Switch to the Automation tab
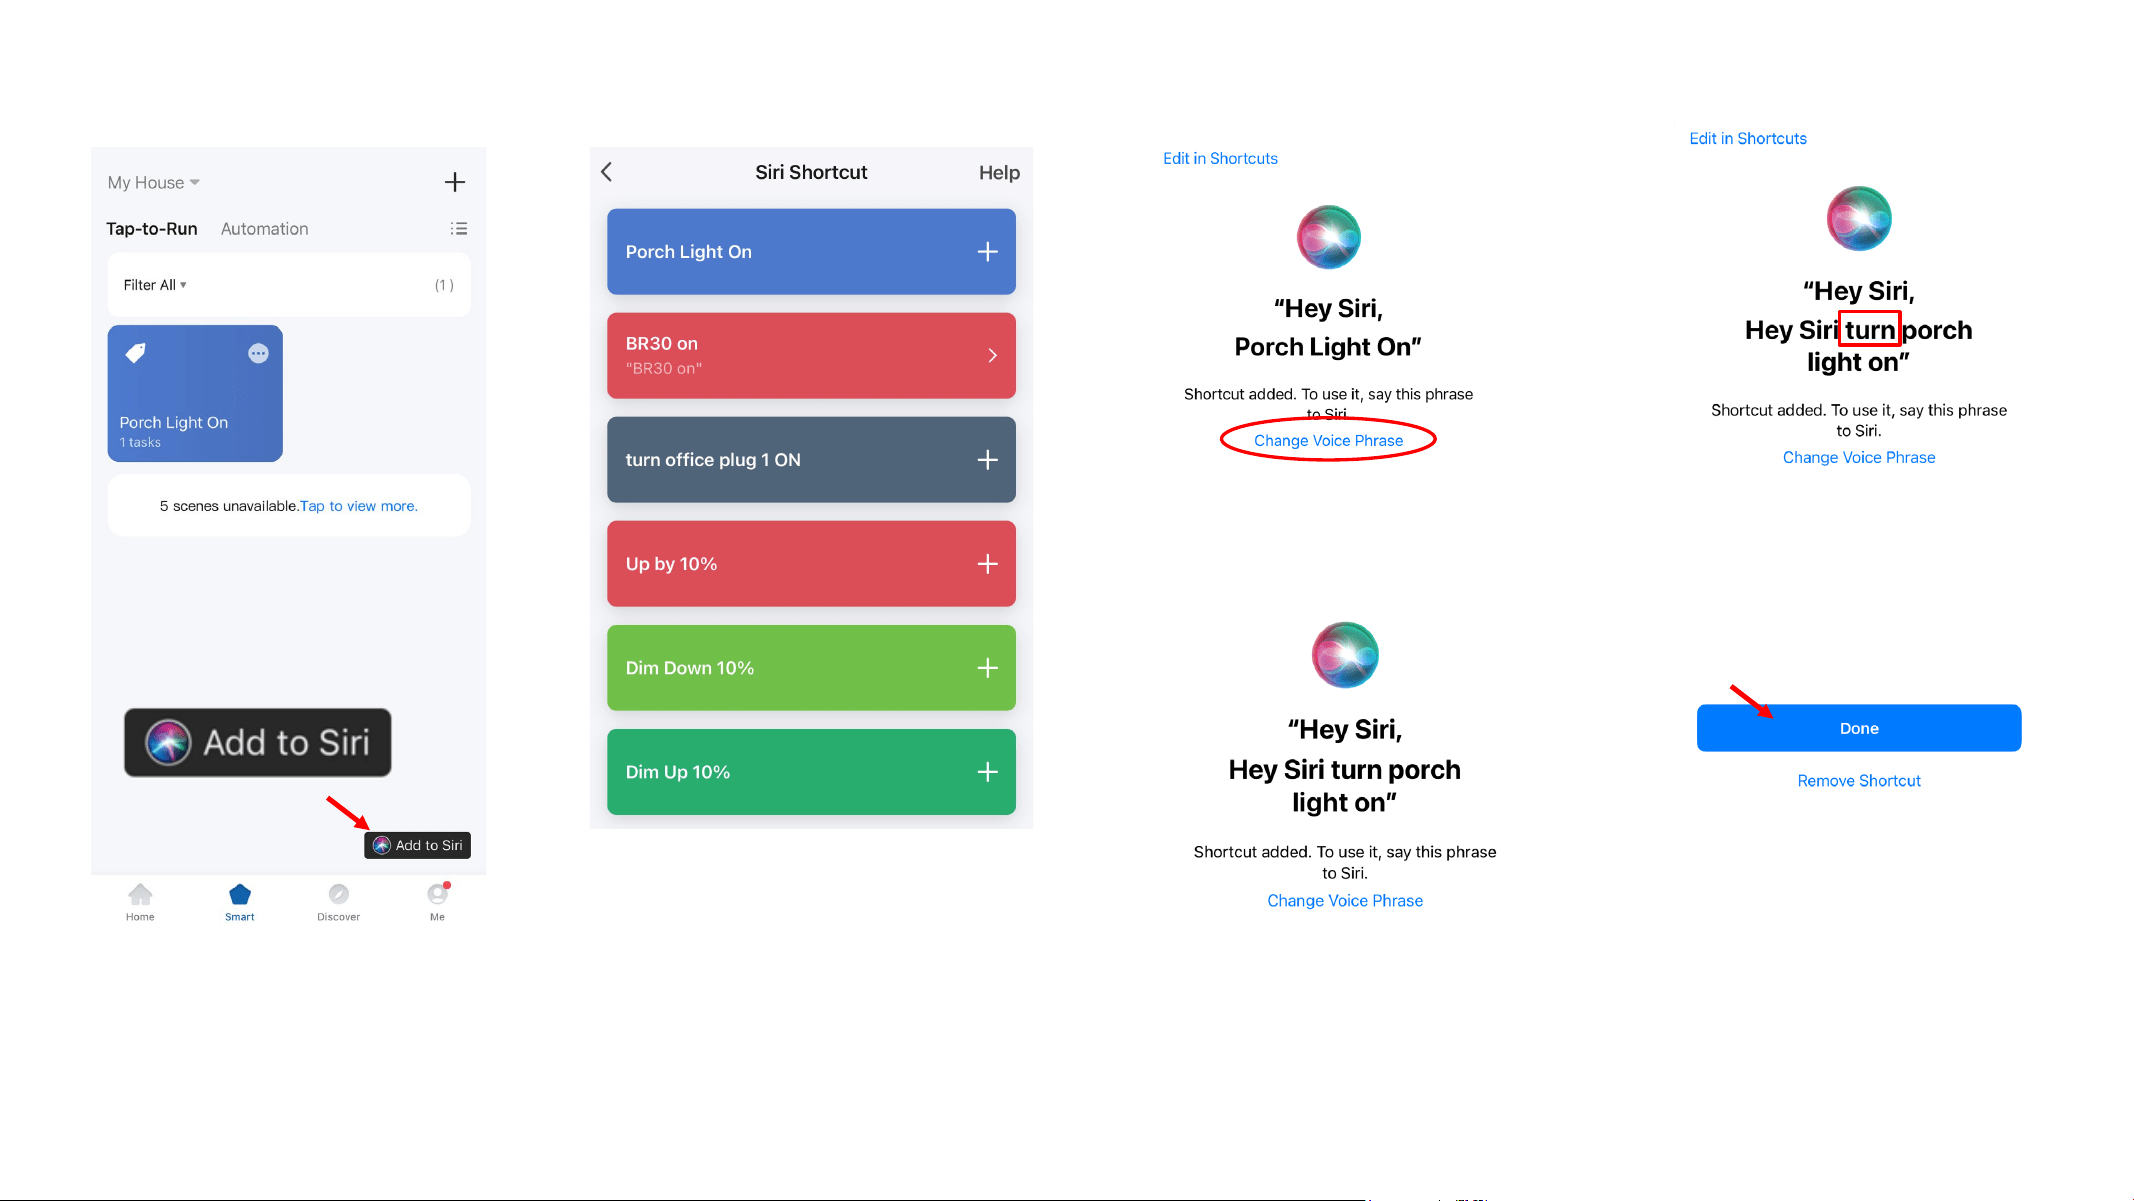The image size is (2134, 1201). tap(264, 229)
